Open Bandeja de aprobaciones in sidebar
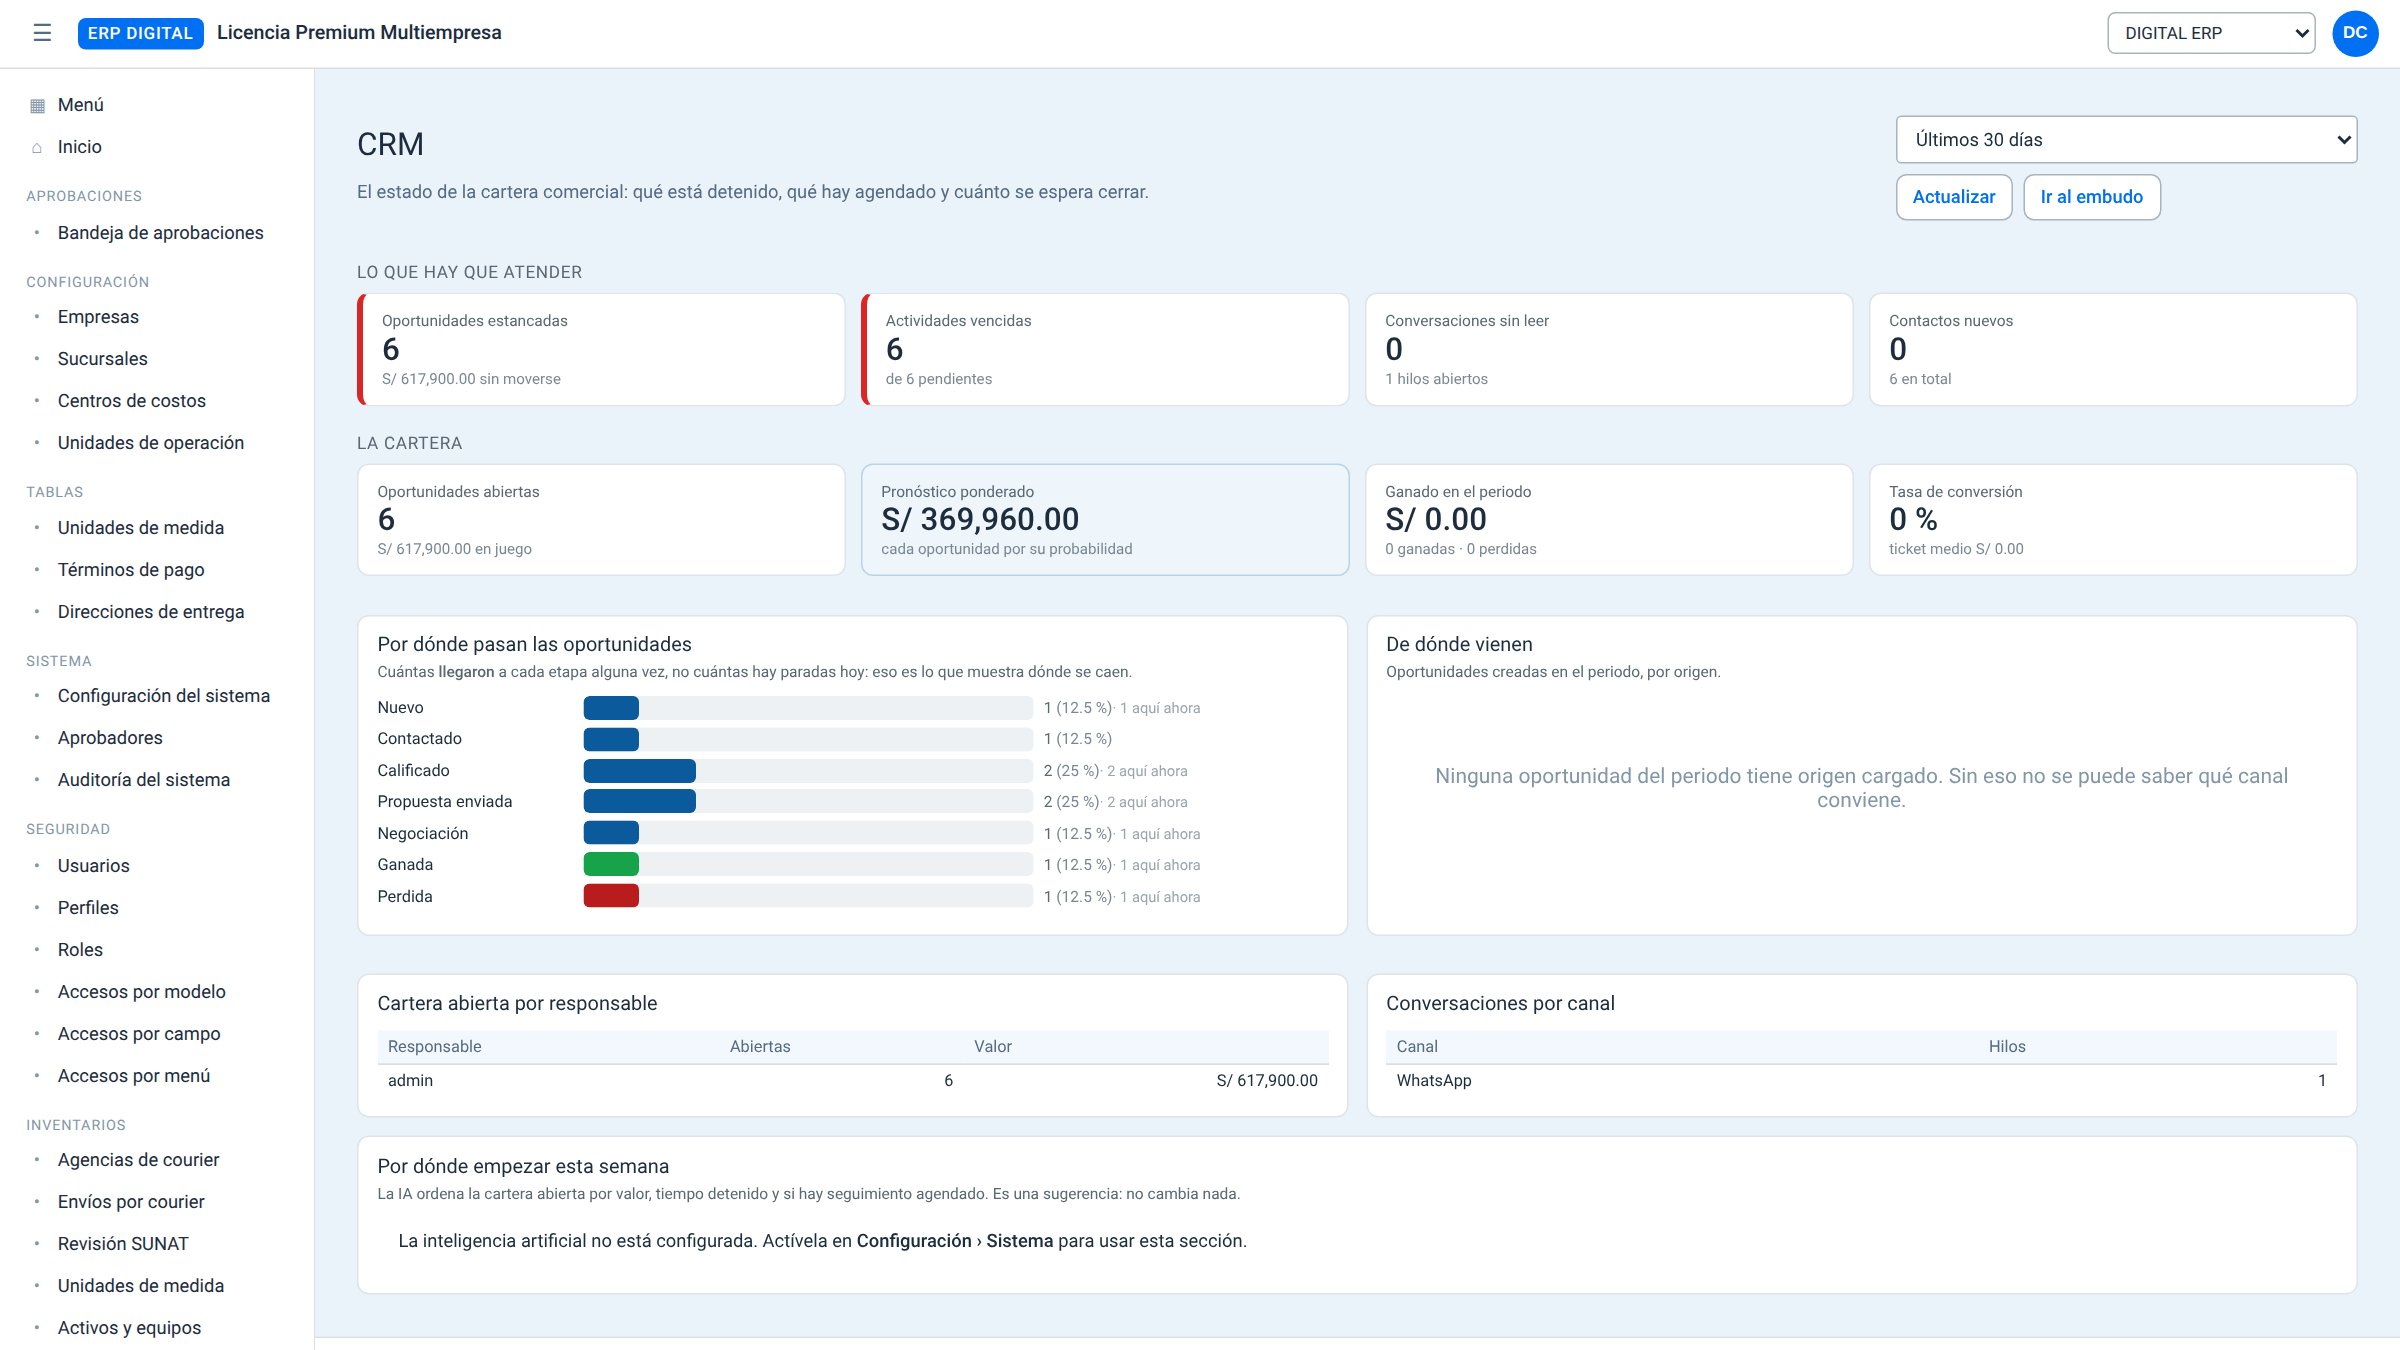Viewport: 2400px width, 1350px height. [x=160, y=233]
